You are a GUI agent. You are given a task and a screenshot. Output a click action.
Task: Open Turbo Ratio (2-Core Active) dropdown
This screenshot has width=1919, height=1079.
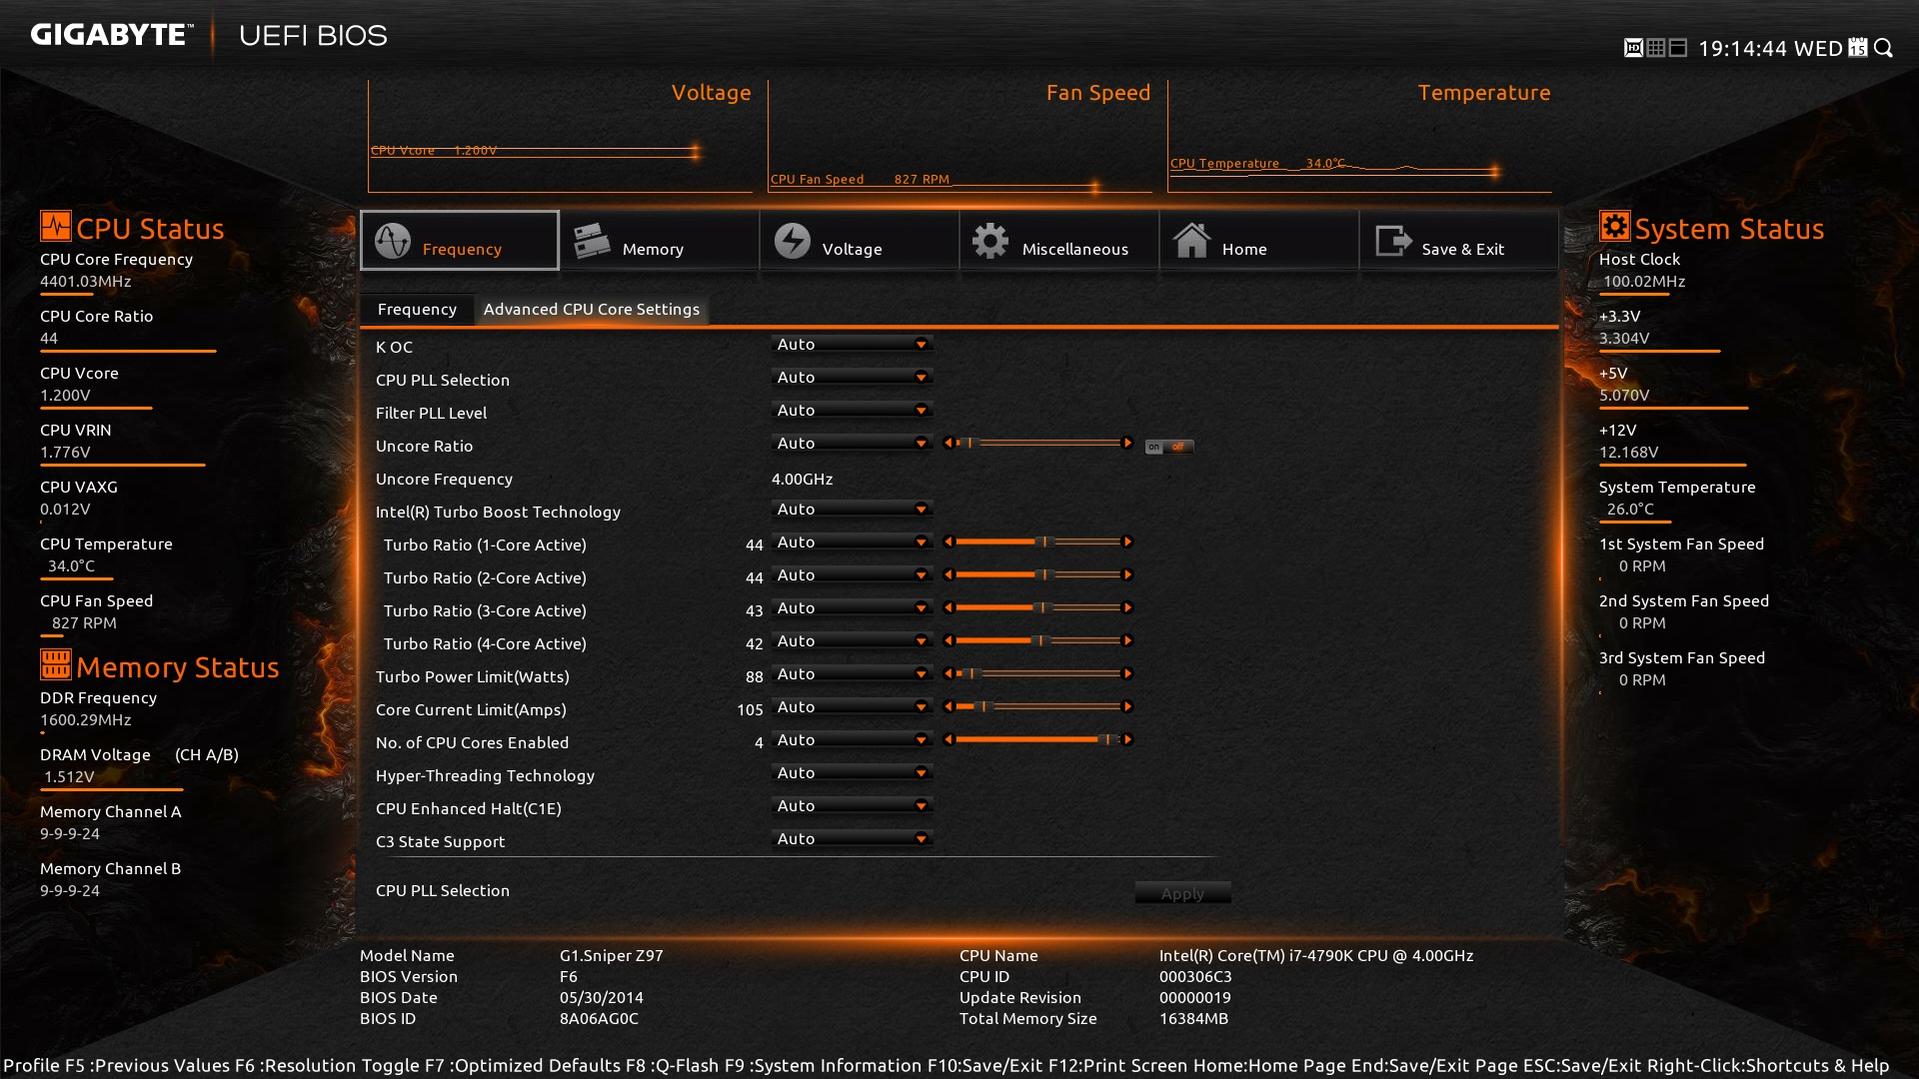[x=852, y=575]
